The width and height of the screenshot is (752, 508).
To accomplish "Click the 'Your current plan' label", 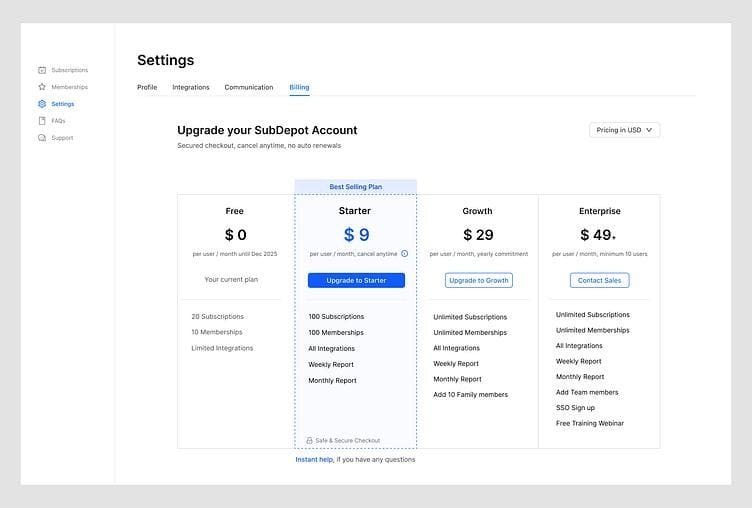I will pyautogui.click(x=231, y=279).
